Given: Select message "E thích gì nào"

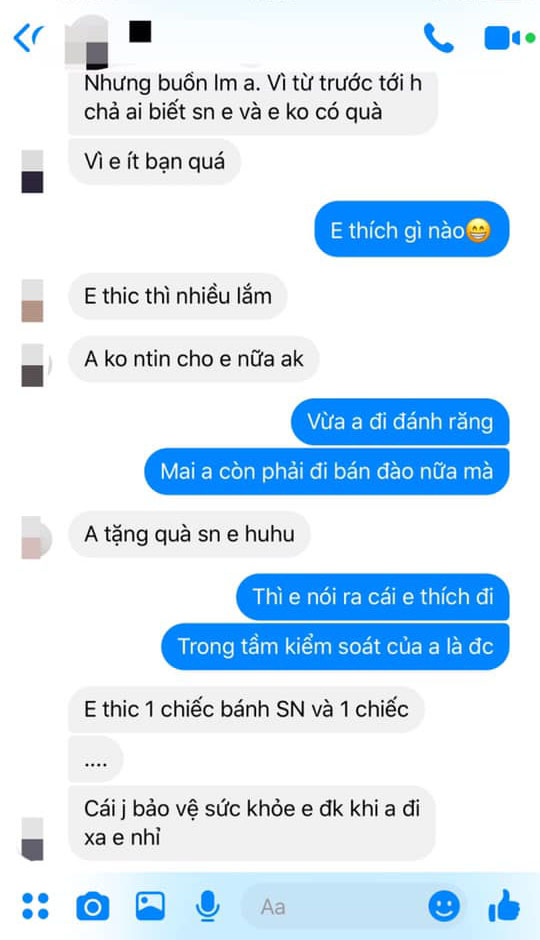Looking at the screenshot, I should pyautogui.click(x=412, y=230).
